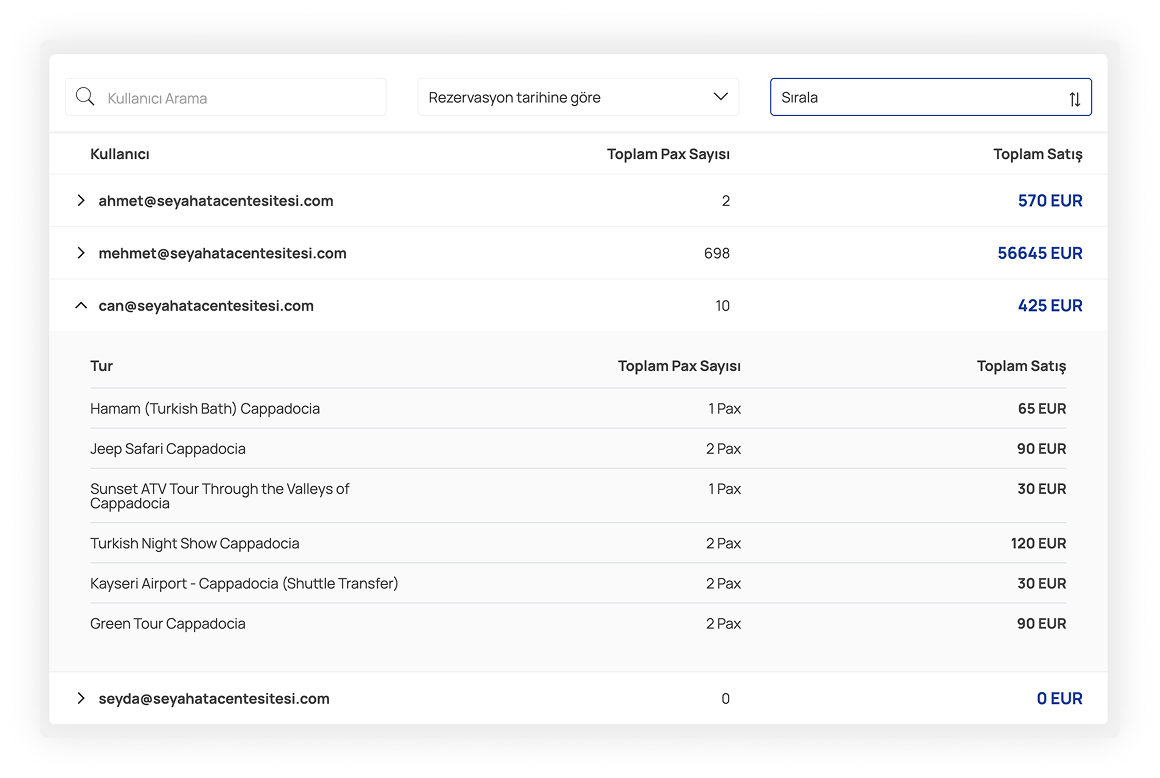Viewport: 1160px width, 778px height.
Task: Select the Kayseri Airport Shuttle Transfer row
Action: [244, 584]
